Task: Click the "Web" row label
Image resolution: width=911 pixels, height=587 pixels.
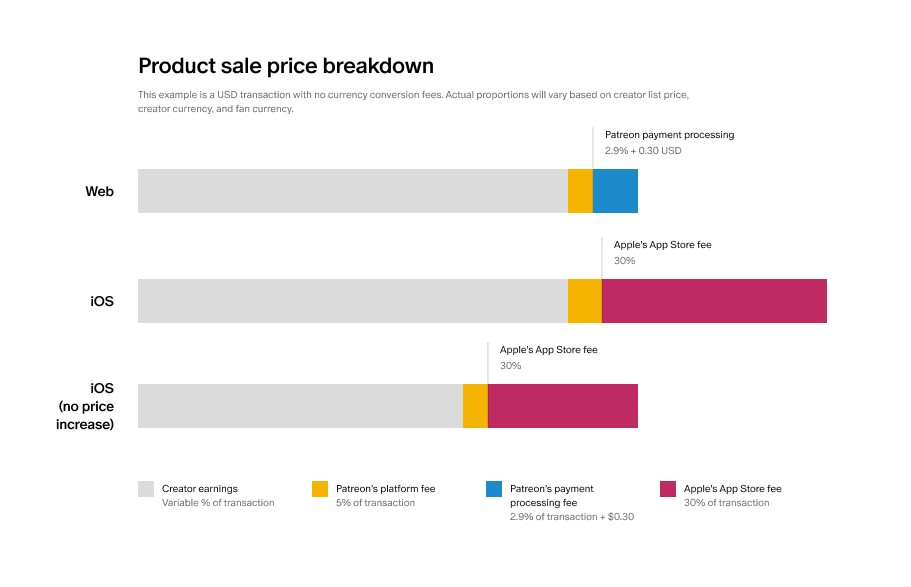Action: (99, 191)
